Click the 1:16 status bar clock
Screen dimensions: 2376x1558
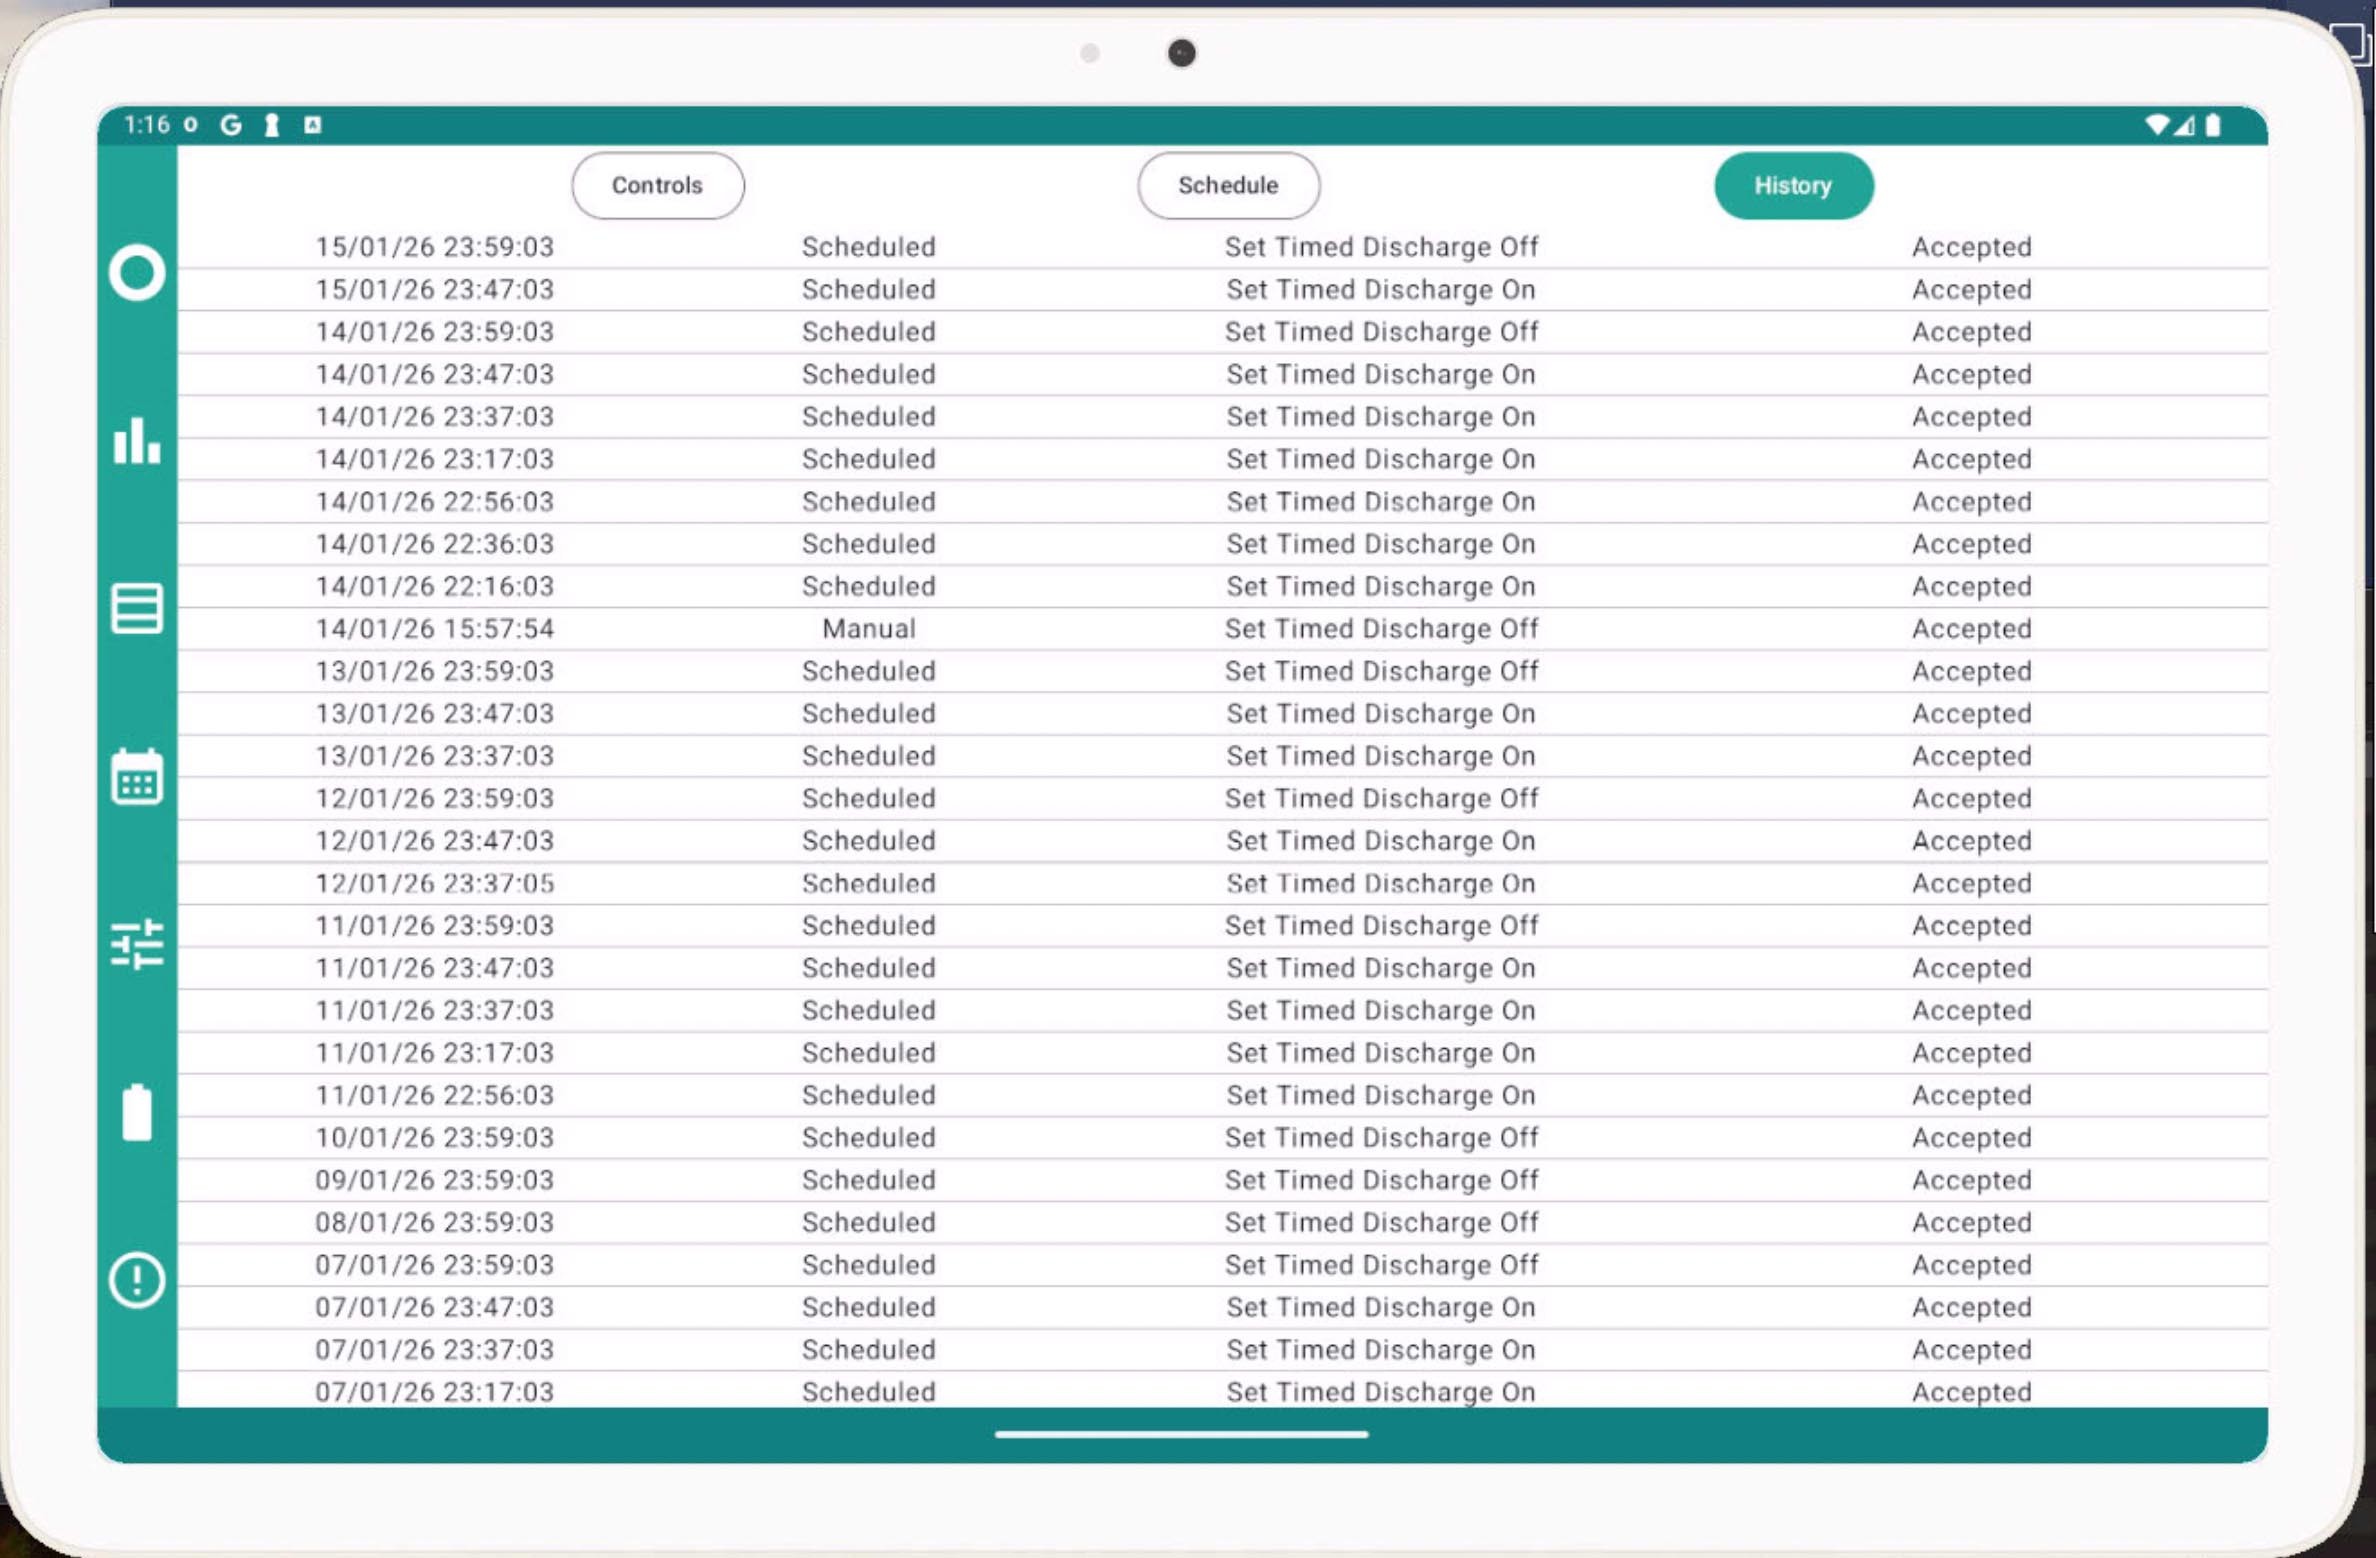coord(147,125)
